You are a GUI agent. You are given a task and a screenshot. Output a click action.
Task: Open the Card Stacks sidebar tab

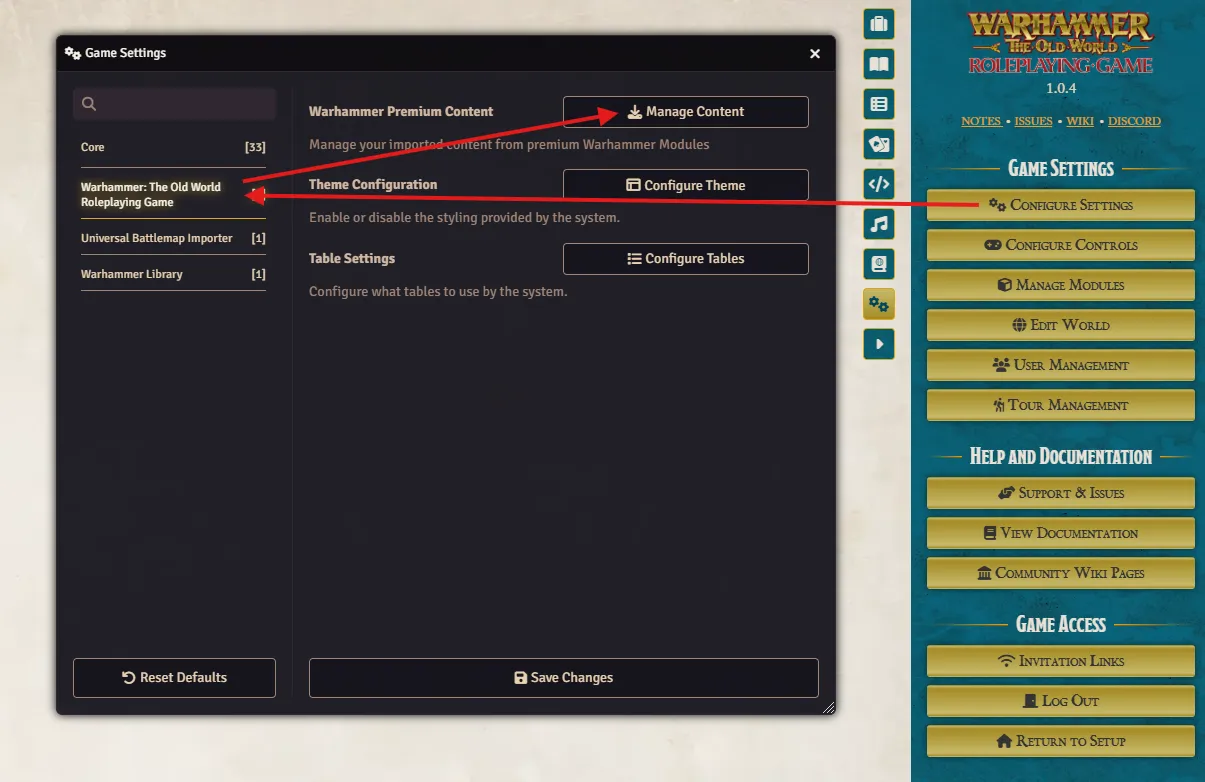pos(878,144)
